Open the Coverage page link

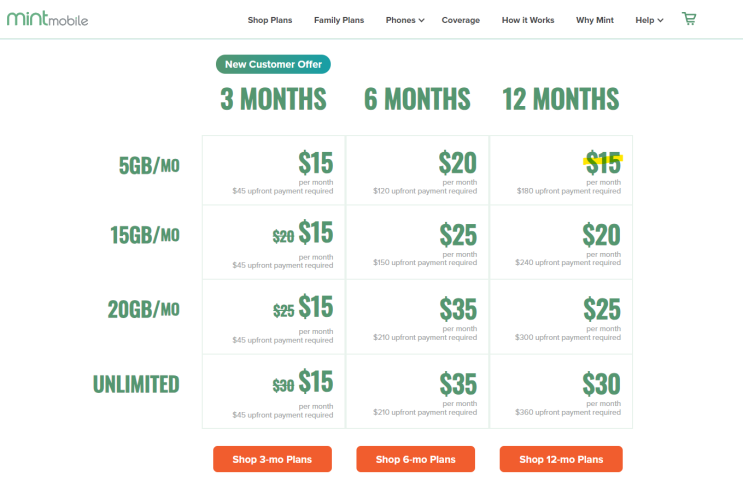[x=461, y=20]
